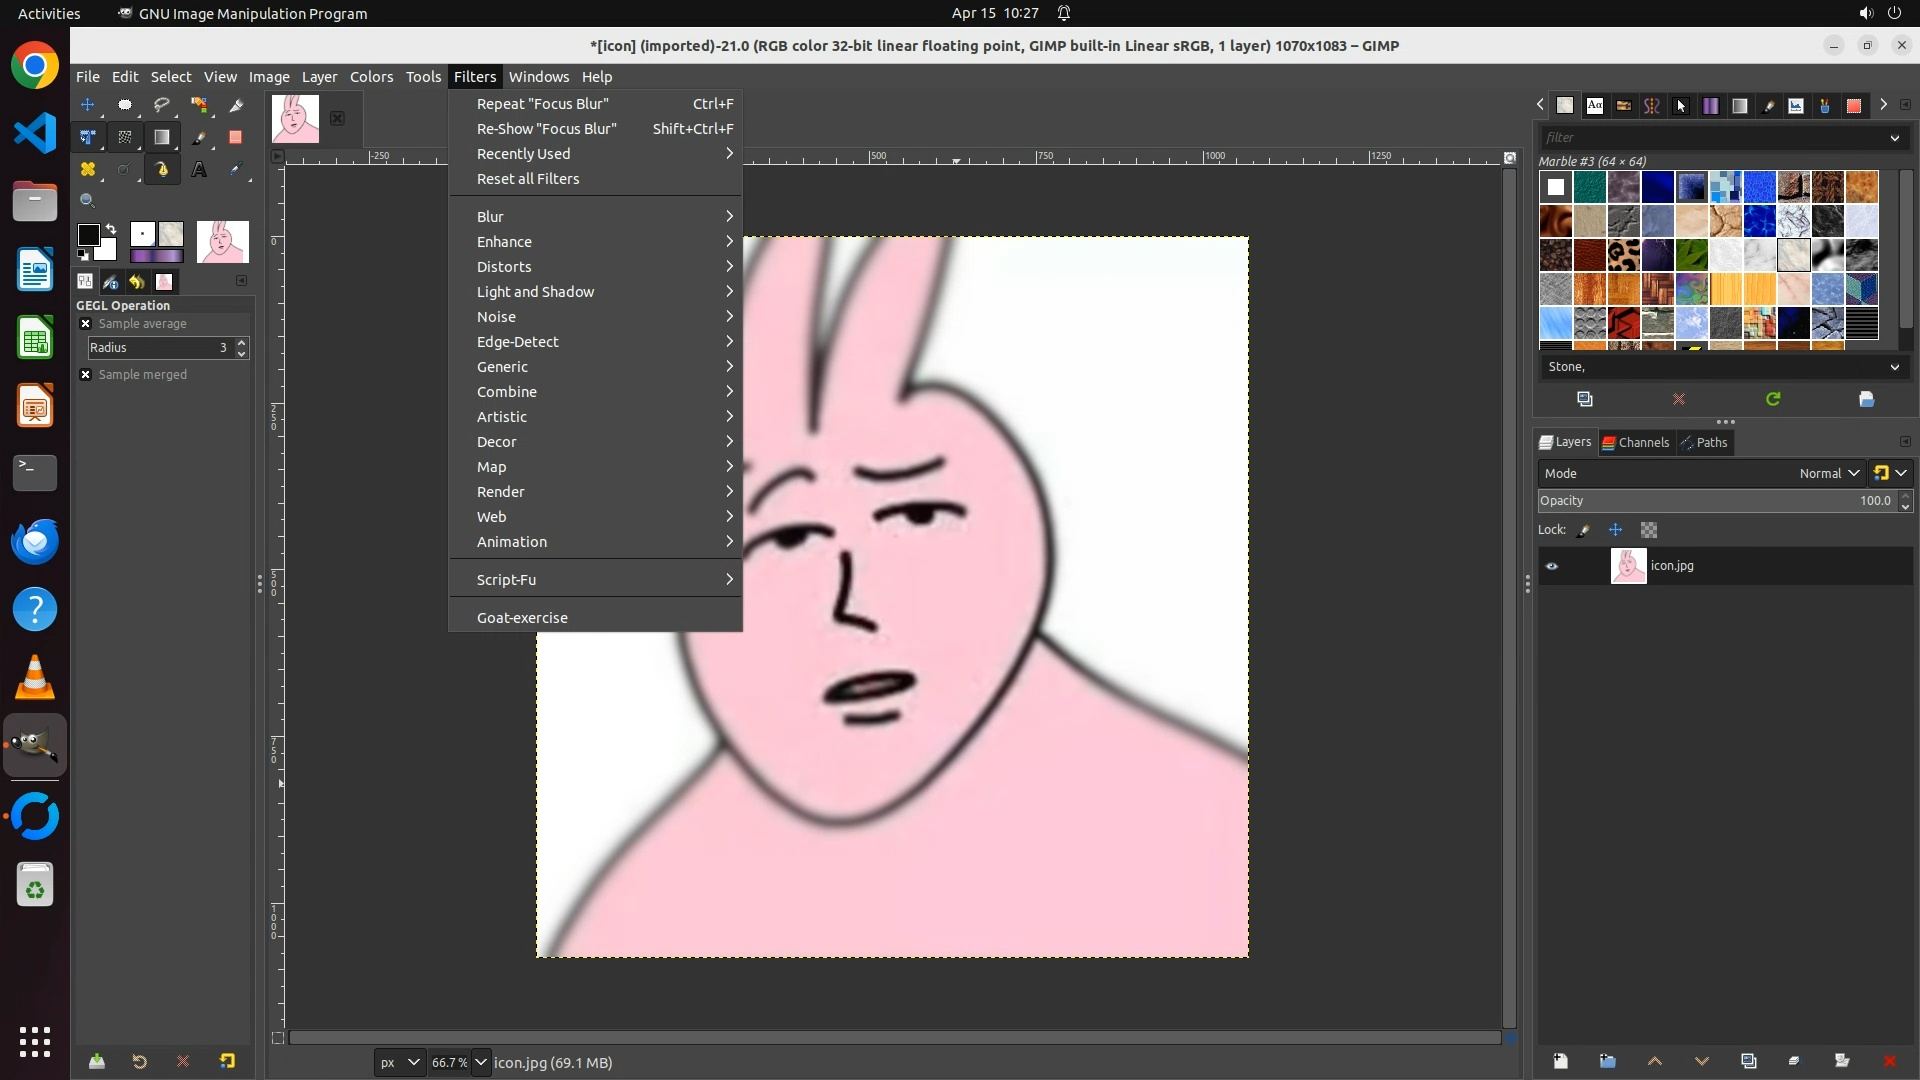Select the Heal tool
Viewport: 1920px width, 1080px height.
(88, 170)
